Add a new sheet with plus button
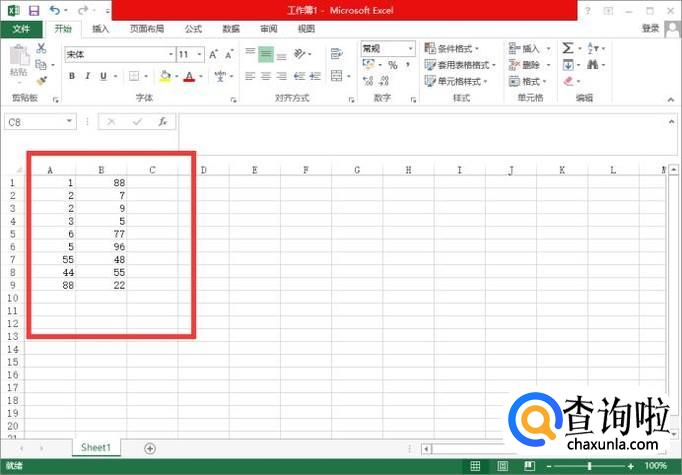The height and width of the screenshot is (475, 682). coord(150,448)
